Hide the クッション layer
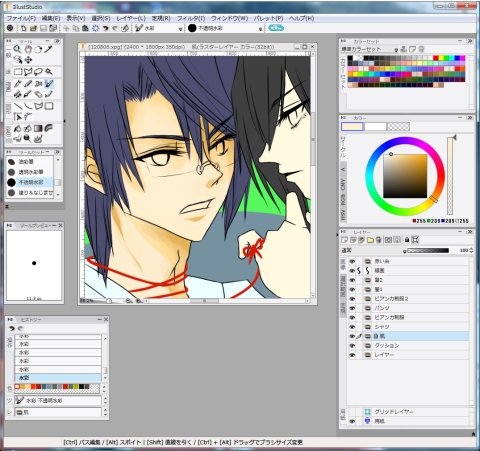 pos(352,345)
